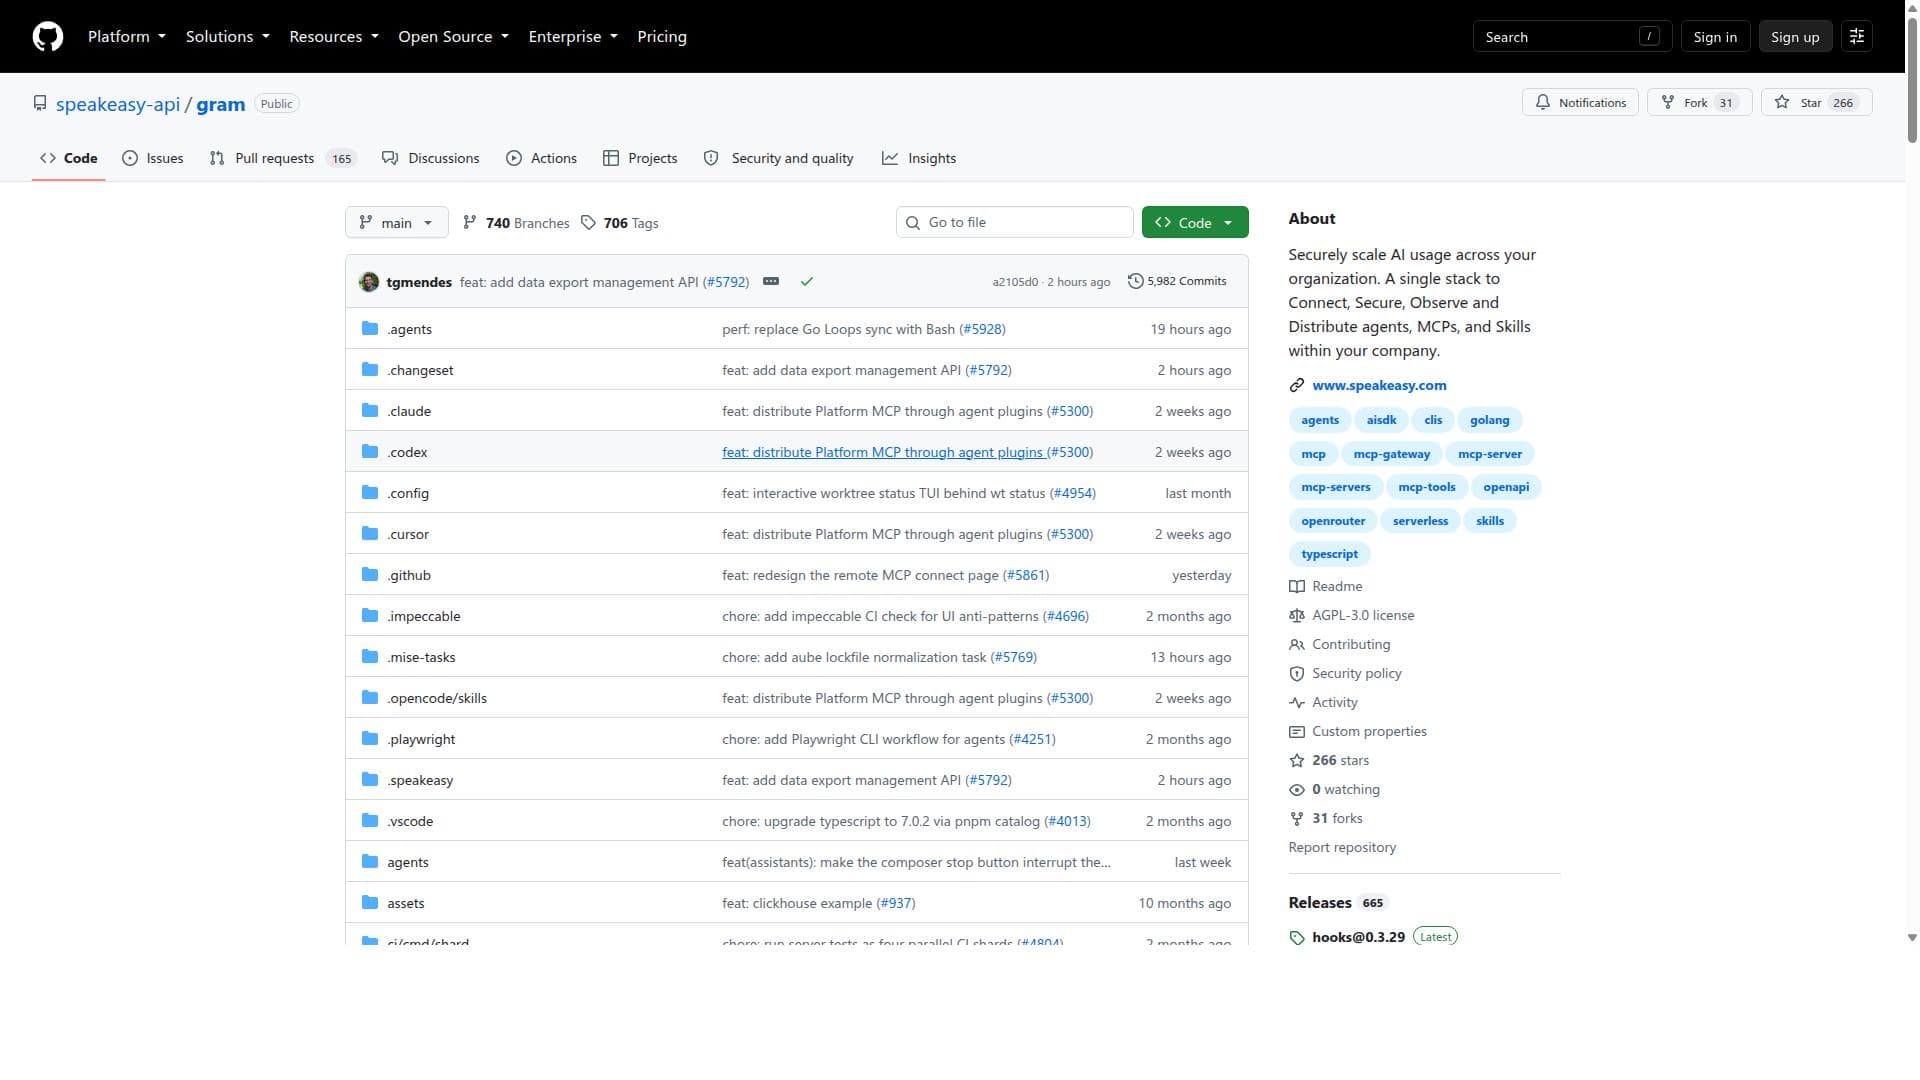Open the appearance settings icon beside Sign up

1857,37
